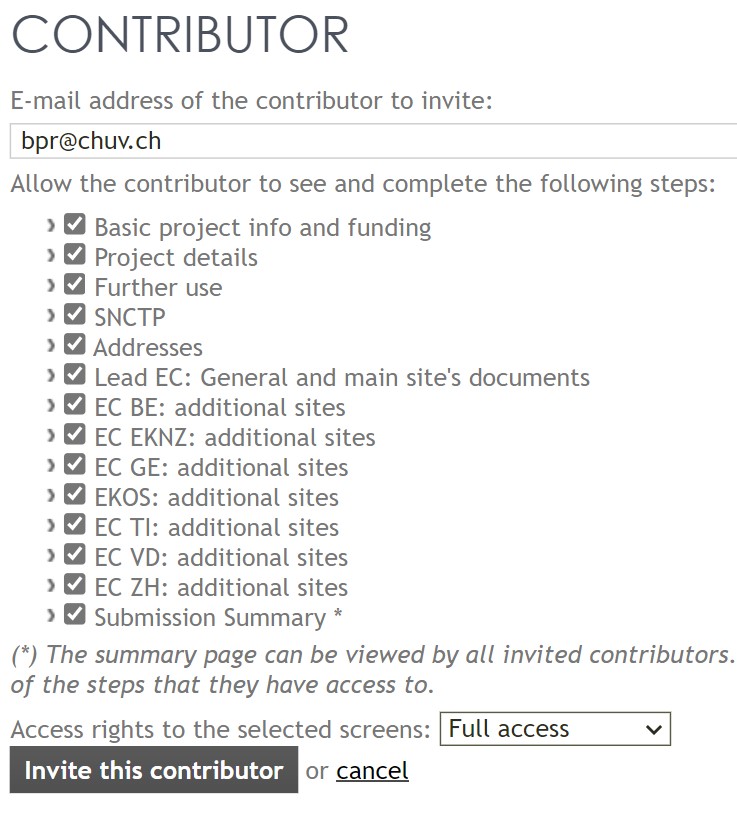This screenshot has width=737, height=813.
Task: Click the cancel link
Action: (372, 771)
